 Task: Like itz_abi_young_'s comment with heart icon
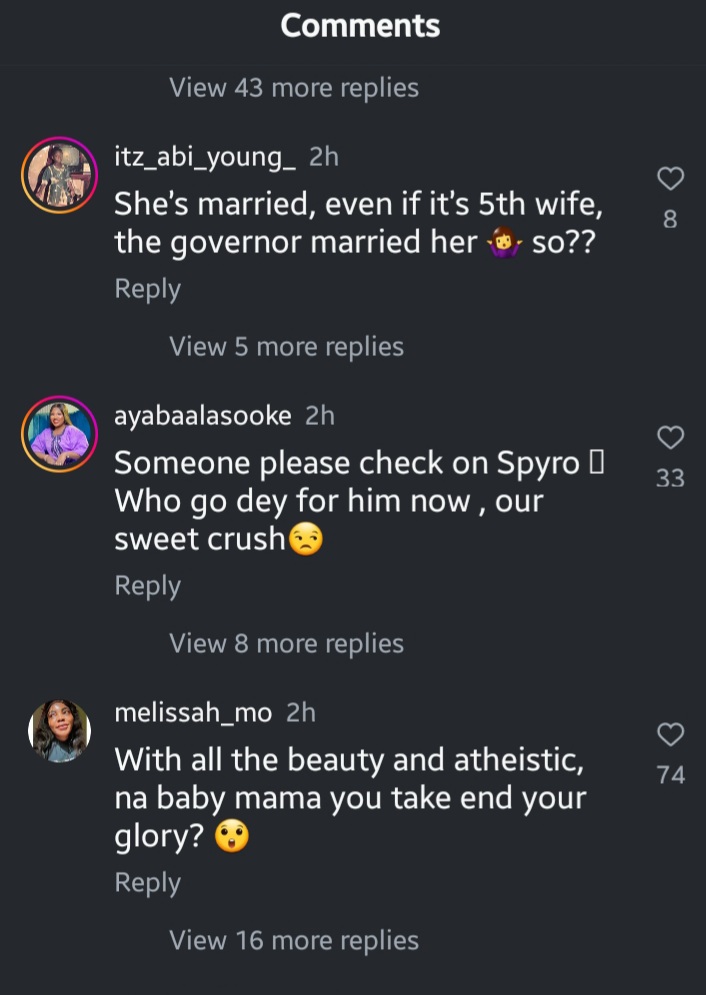(x=670, y=179)
